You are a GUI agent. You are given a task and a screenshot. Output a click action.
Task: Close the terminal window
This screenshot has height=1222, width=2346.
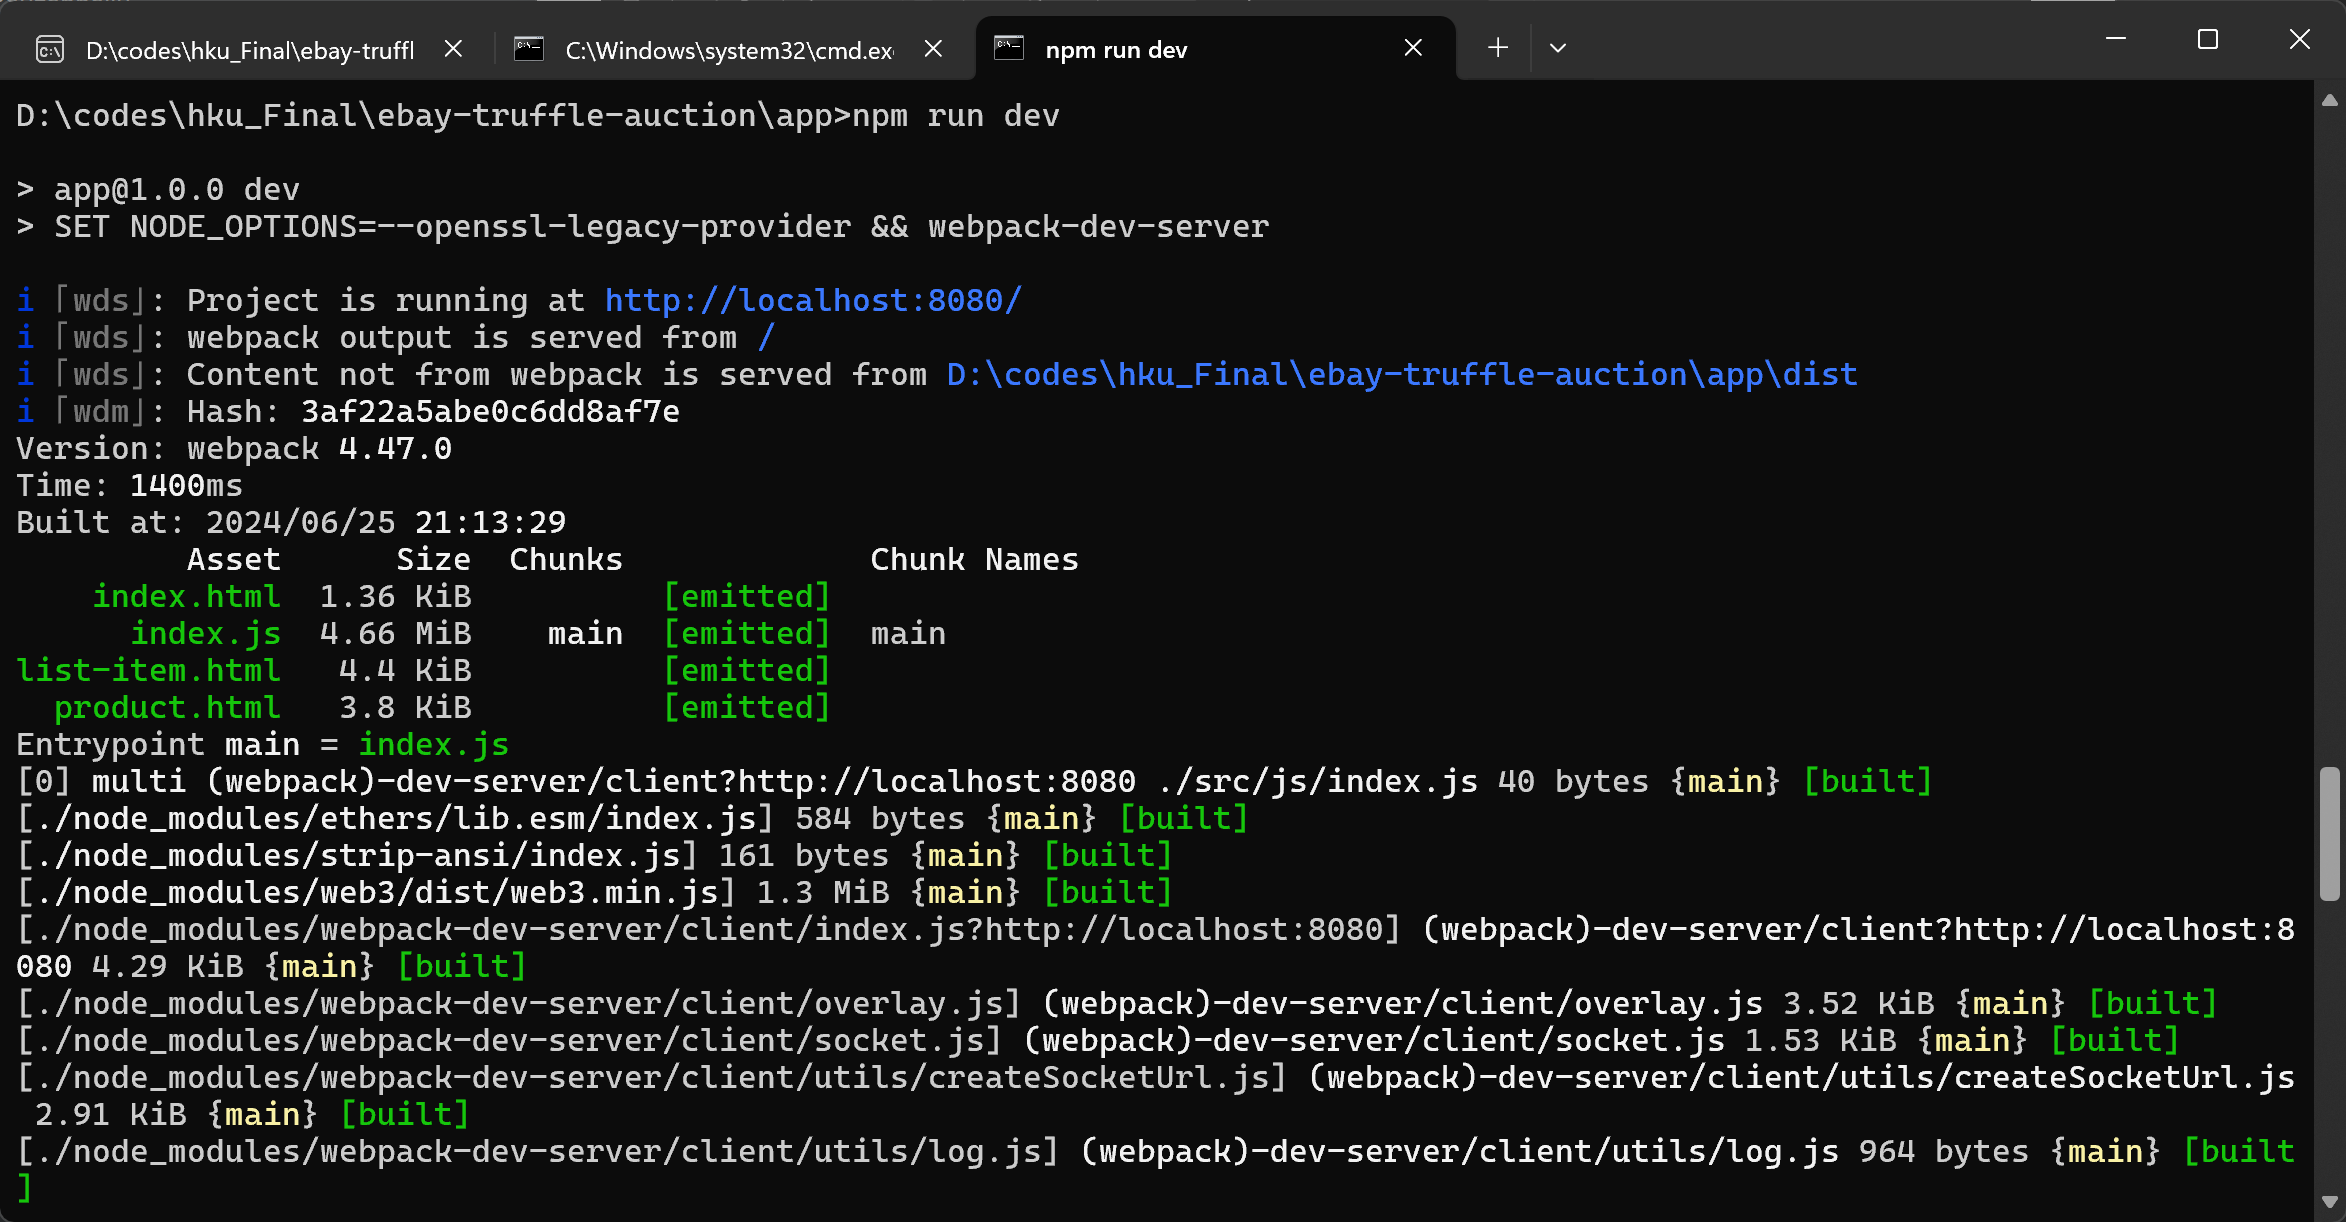2300,40
